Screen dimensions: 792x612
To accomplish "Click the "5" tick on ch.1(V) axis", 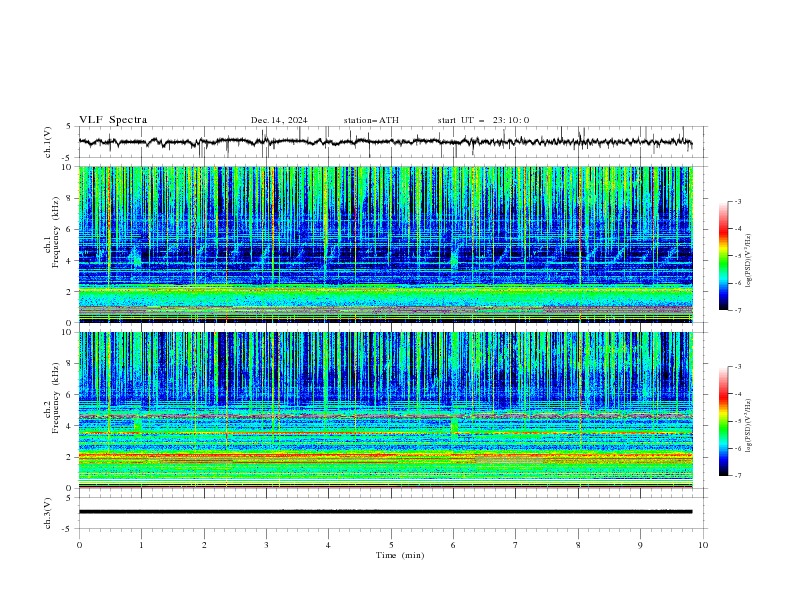I will (68, 127).
